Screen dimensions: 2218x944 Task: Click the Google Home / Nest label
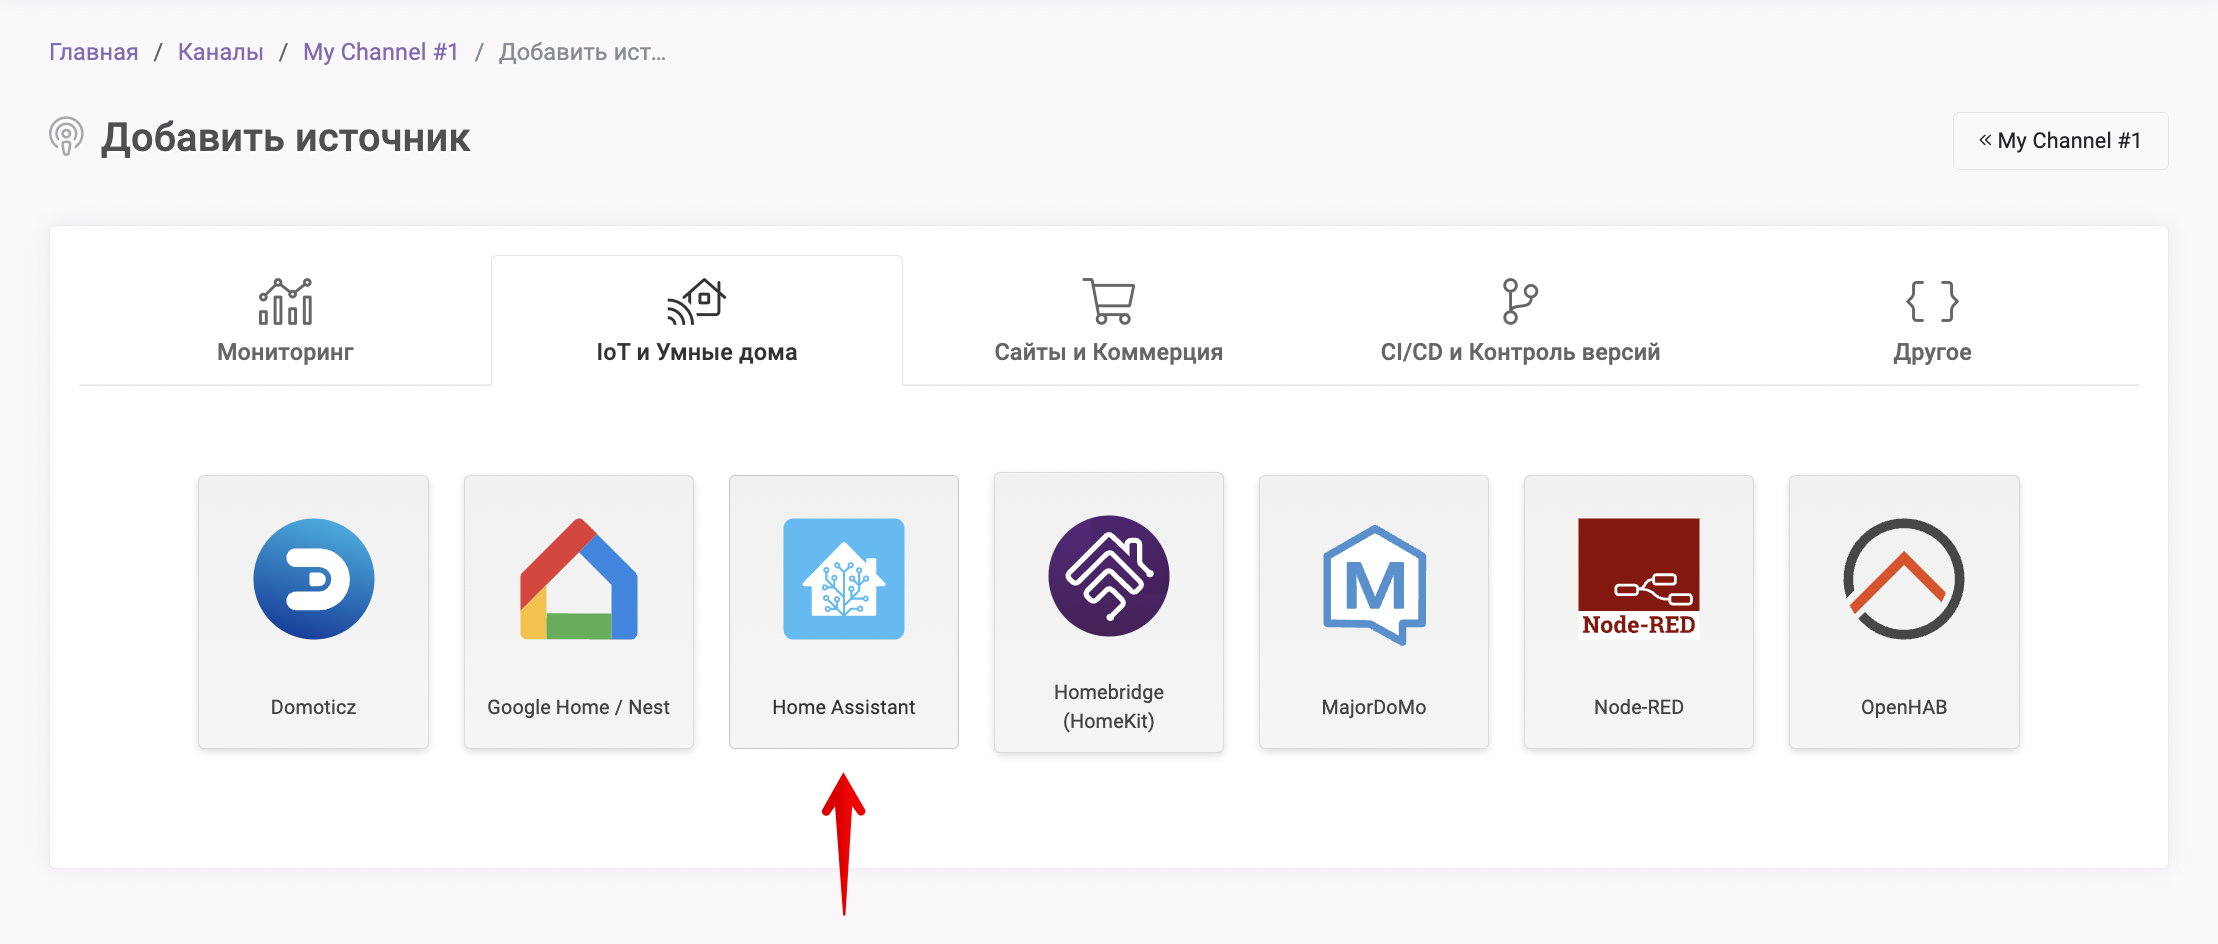[578, 707]
